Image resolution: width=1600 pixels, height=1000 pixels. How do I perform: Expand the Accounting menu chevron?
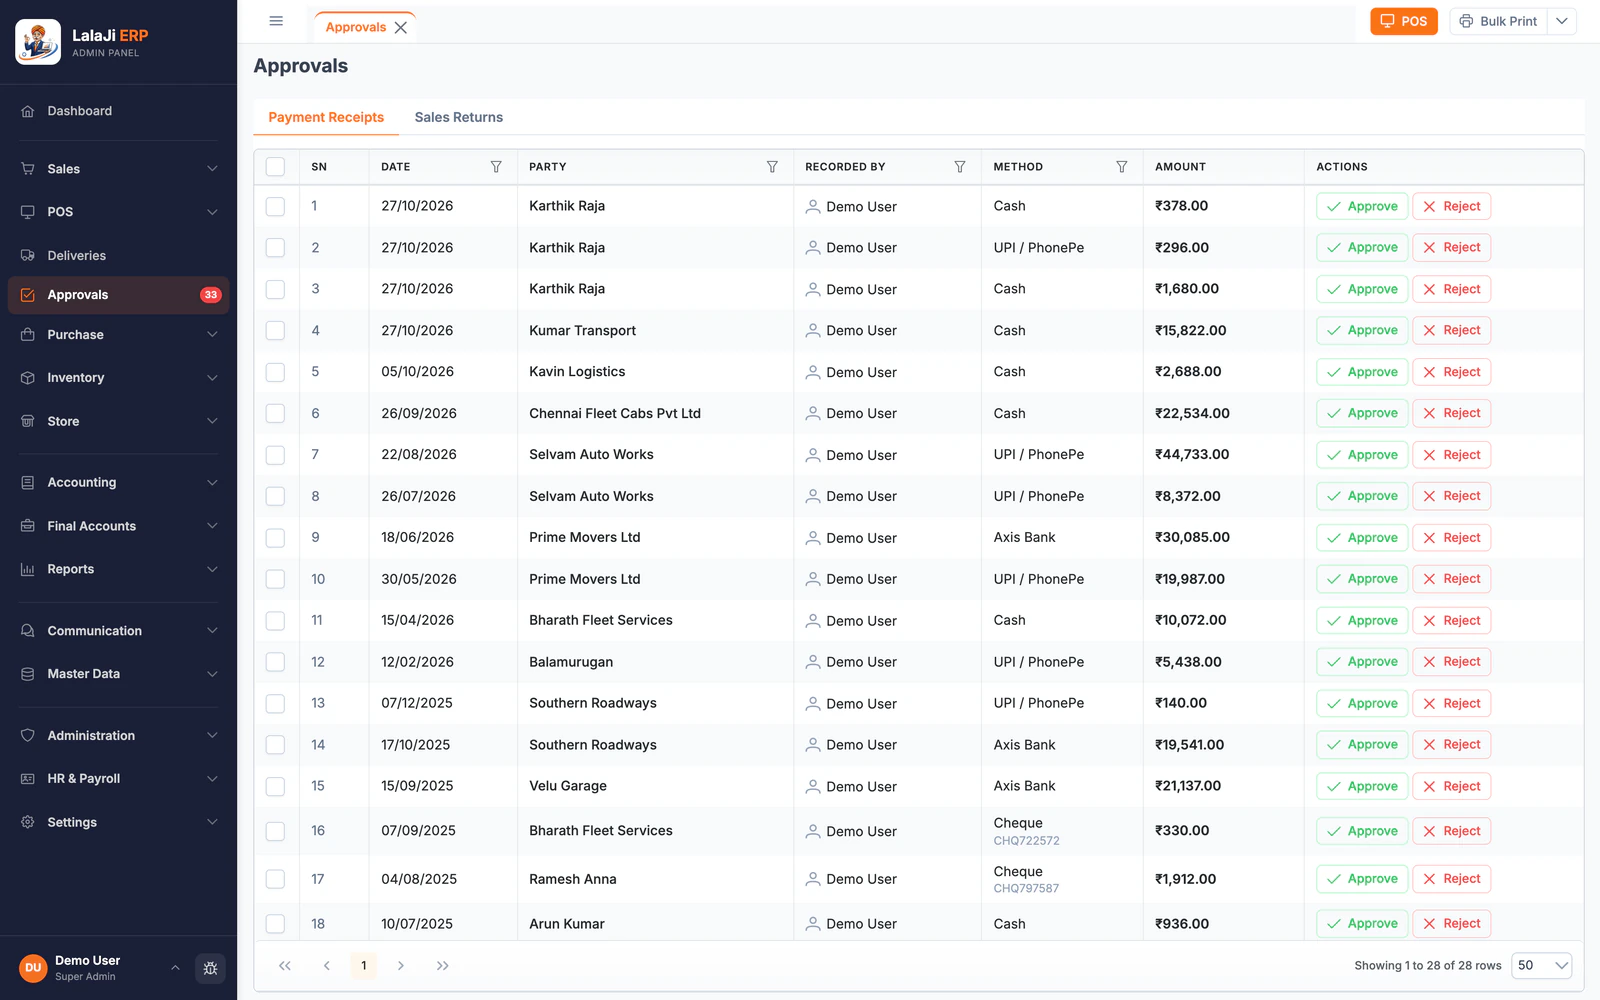212,483
